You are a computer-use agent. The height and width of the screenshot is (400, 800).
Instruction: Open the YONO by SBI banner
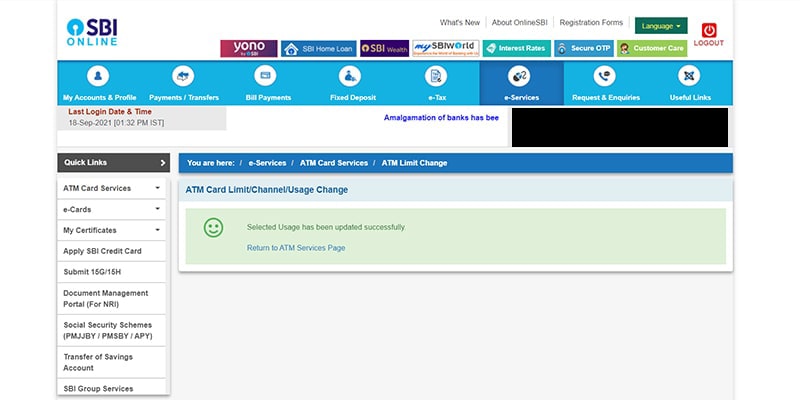click(x=248, y=48)
